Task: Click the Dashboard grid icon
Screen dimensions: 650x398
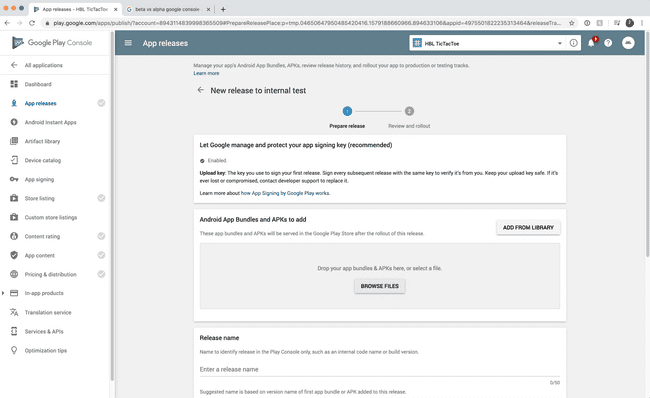Action: tap(14, 84)
